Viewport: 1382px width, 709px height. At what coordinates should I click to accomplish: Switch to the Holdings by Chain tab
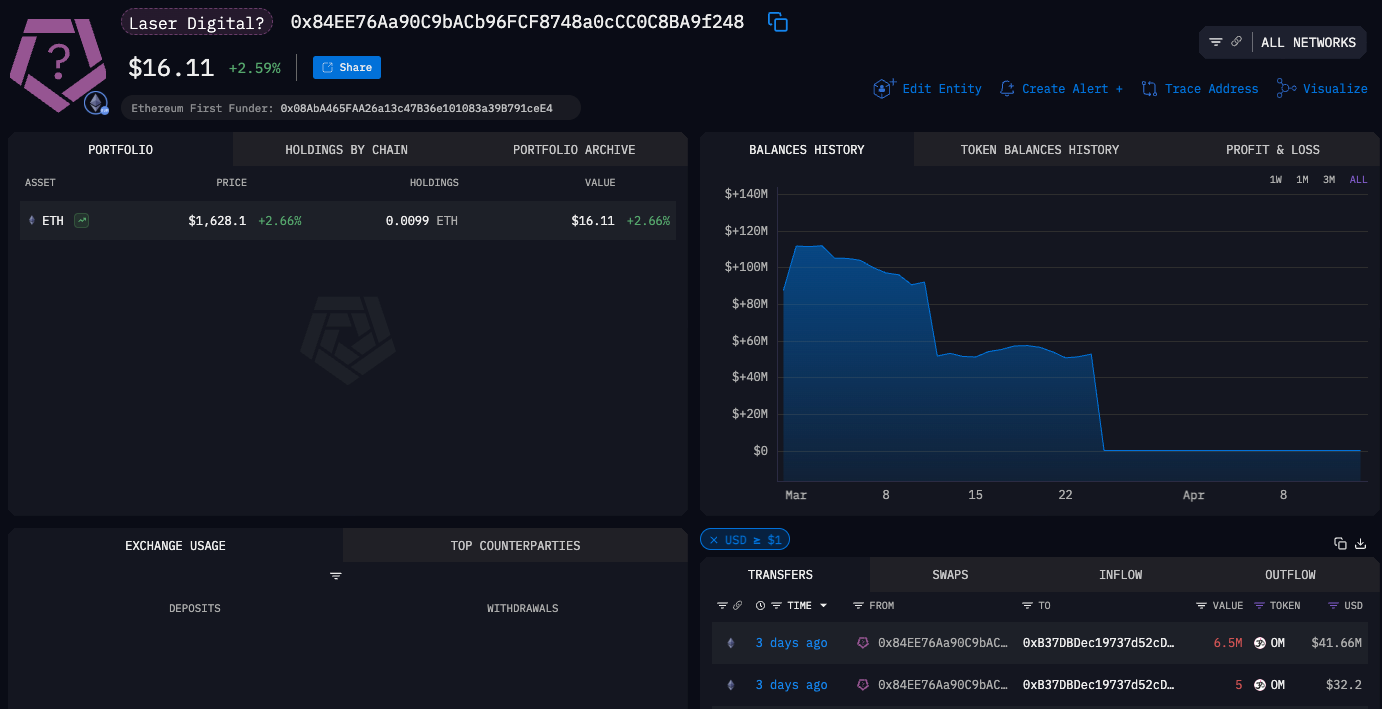[x=347, y=149]
